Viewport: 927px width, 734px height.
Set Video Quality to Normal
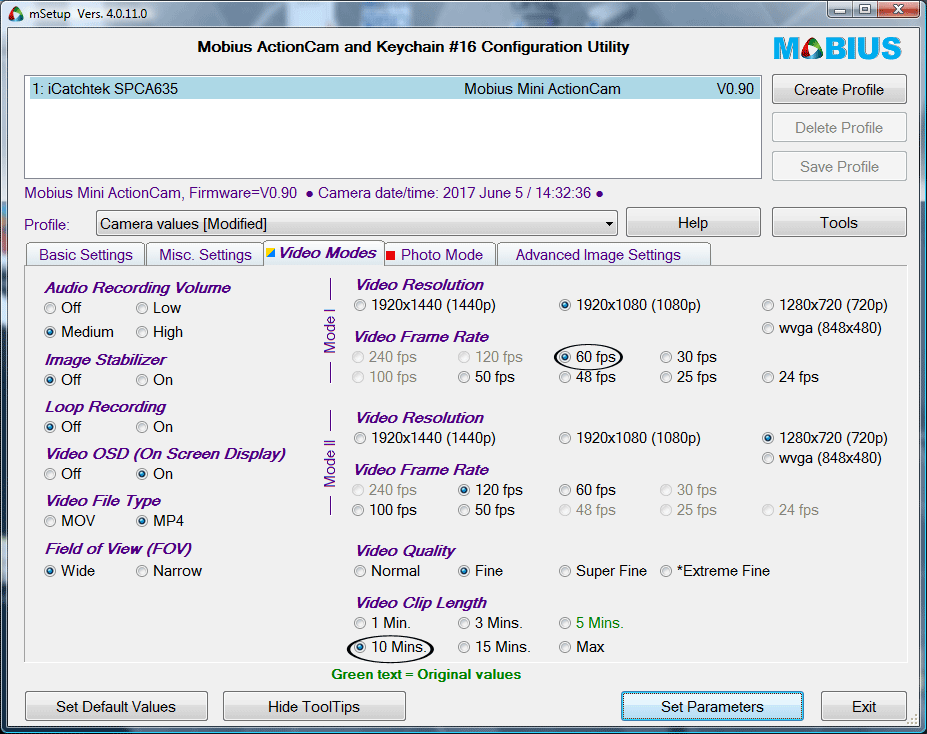(387, 571)
